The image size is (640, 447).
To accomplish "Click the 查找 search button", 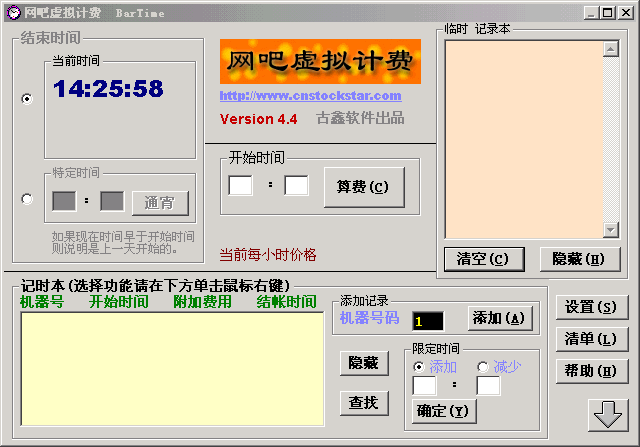I will point(364,403).
